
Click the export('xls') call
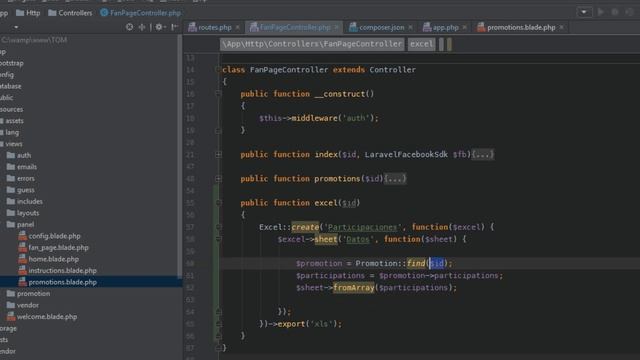tap(309, 324)
